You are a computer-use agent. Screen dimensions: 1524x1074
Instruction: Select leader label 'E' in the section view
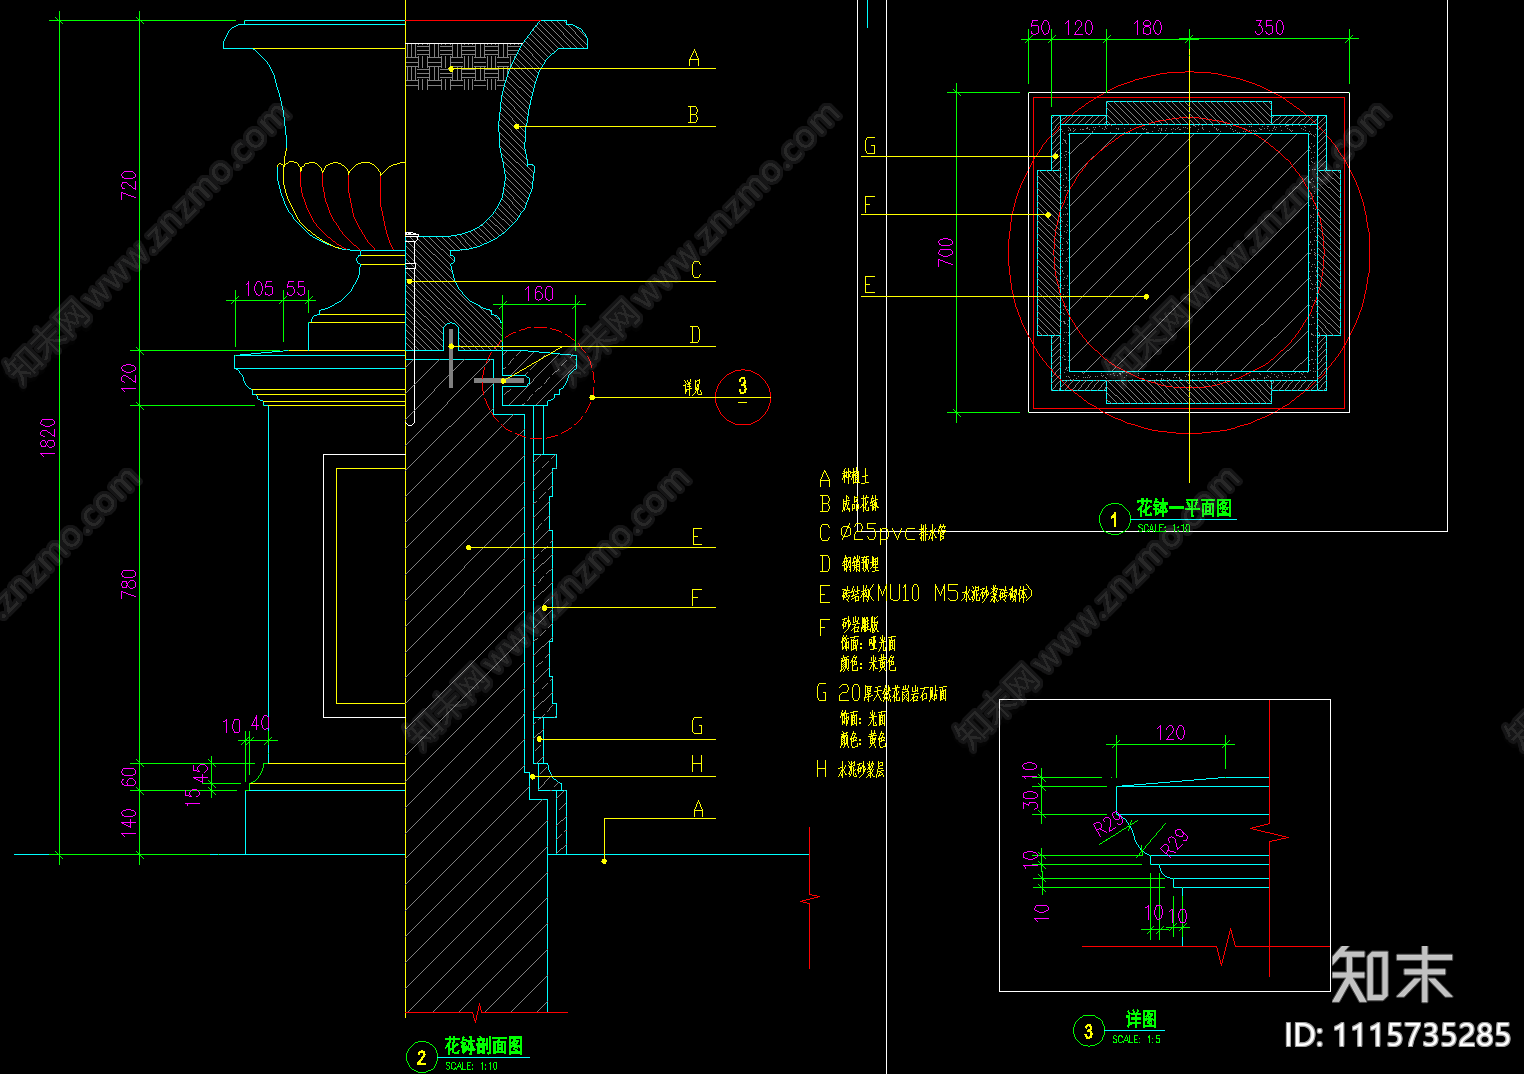pos(697,537)
